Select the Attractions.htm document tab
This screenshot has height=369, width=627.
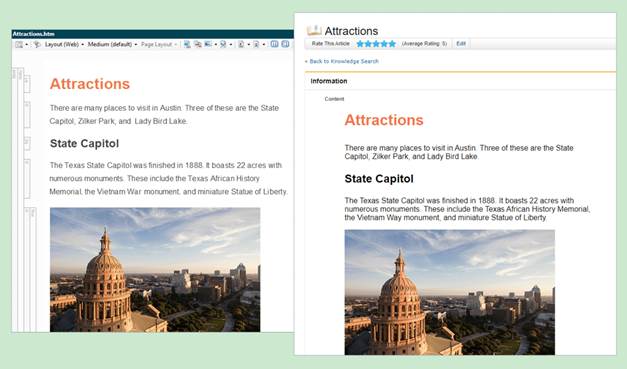pyautogui.click(x=34, y=34)
